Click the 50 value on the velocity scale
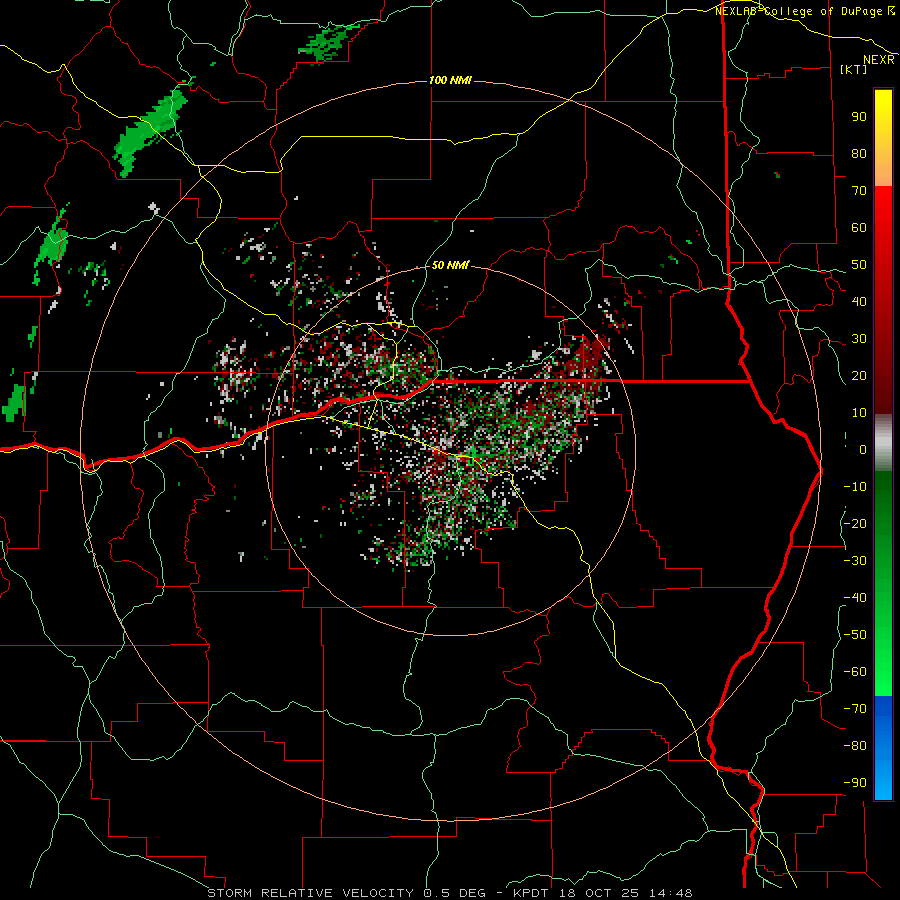Screen dimensions: 900x900 pos(859,265)
